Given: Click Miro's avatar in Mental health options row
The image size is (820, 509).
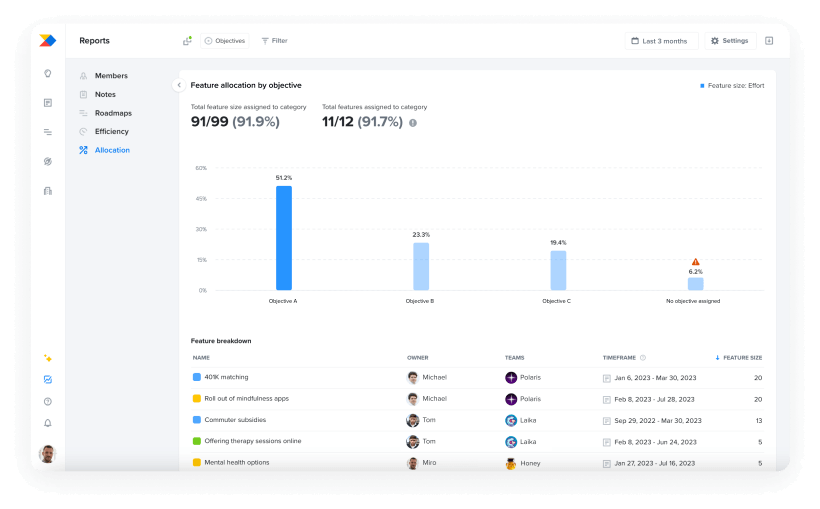Looking at the screenshot, I should (413, 463).
